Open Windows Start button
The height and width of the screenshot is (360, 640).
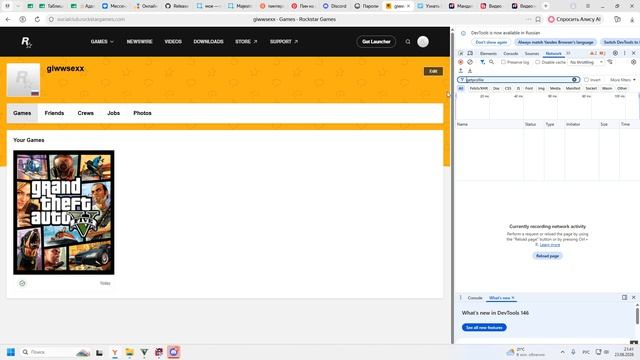pyautogui.click(x=11, y=352)
